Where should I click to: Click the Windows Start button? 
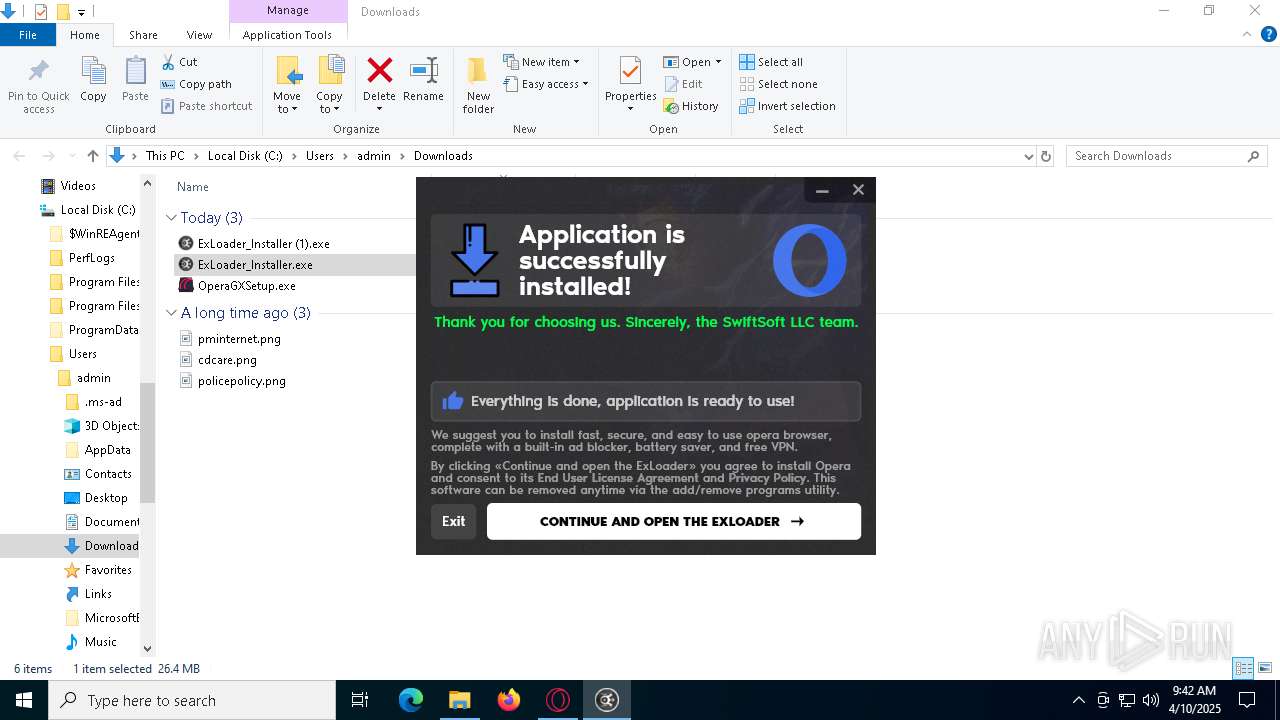coord(23,700)
